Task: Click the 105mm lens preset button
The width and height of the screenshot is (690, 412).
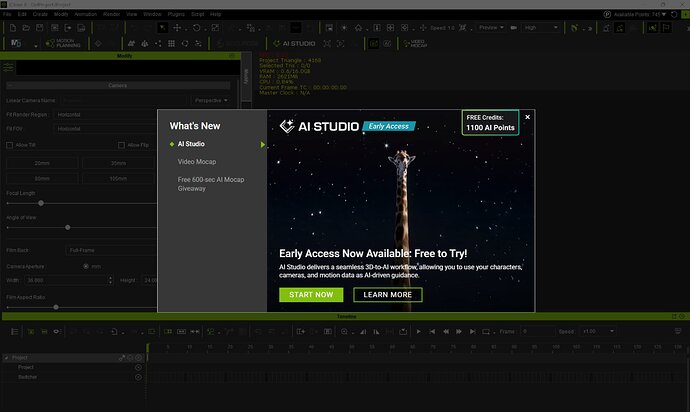Action: click(x=118, y=179)
